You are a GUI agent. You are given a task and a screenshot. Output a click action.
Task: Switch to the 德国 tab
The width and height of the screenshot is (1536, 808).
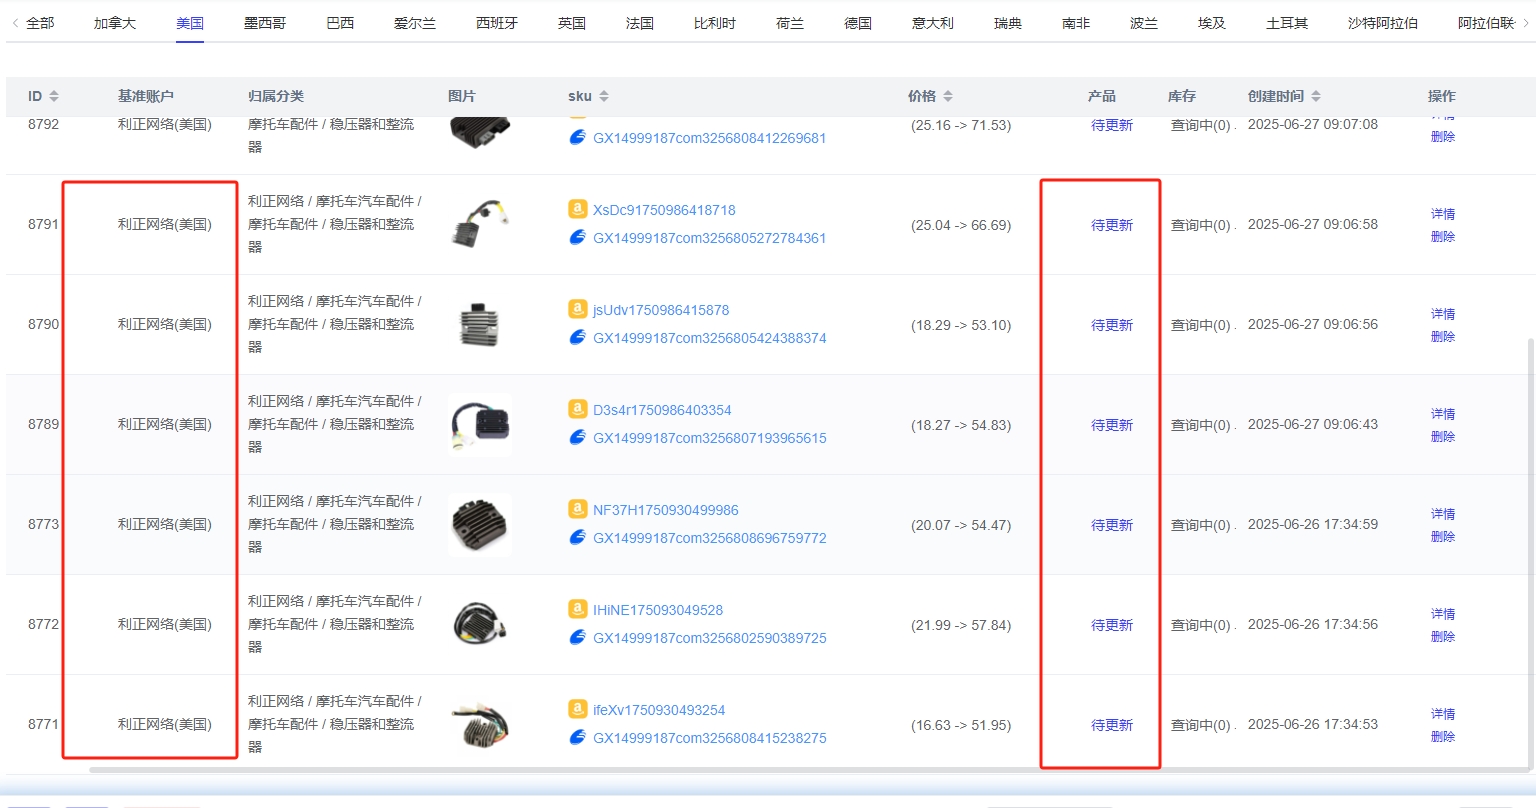tap(858, 23)
